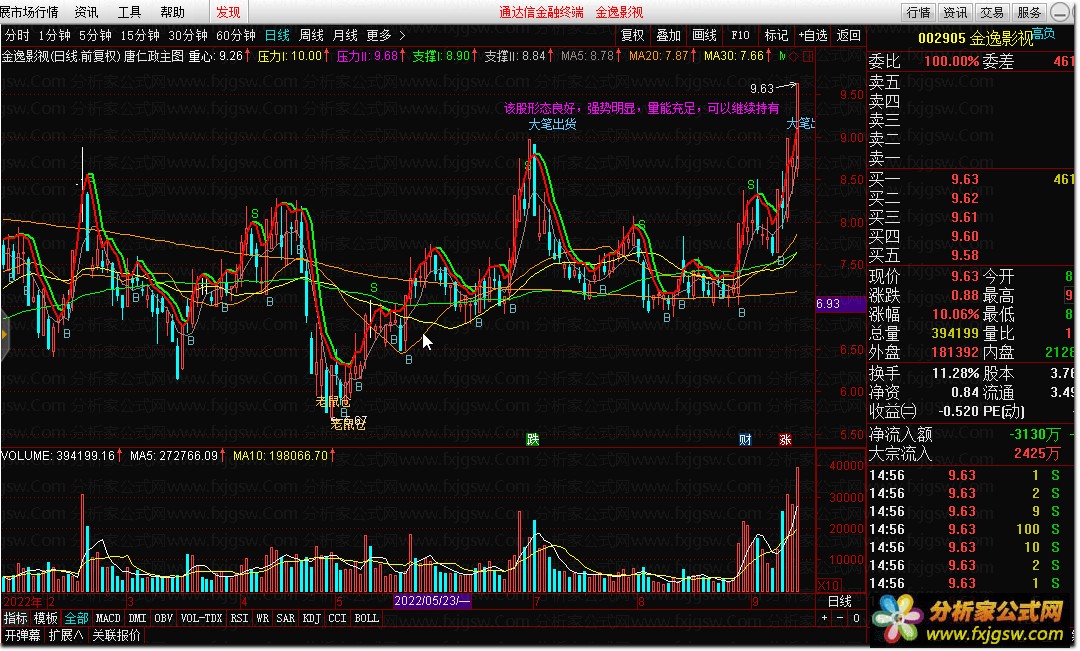
Task: Switch sub-chart to WR indicator
Action: 262,619
